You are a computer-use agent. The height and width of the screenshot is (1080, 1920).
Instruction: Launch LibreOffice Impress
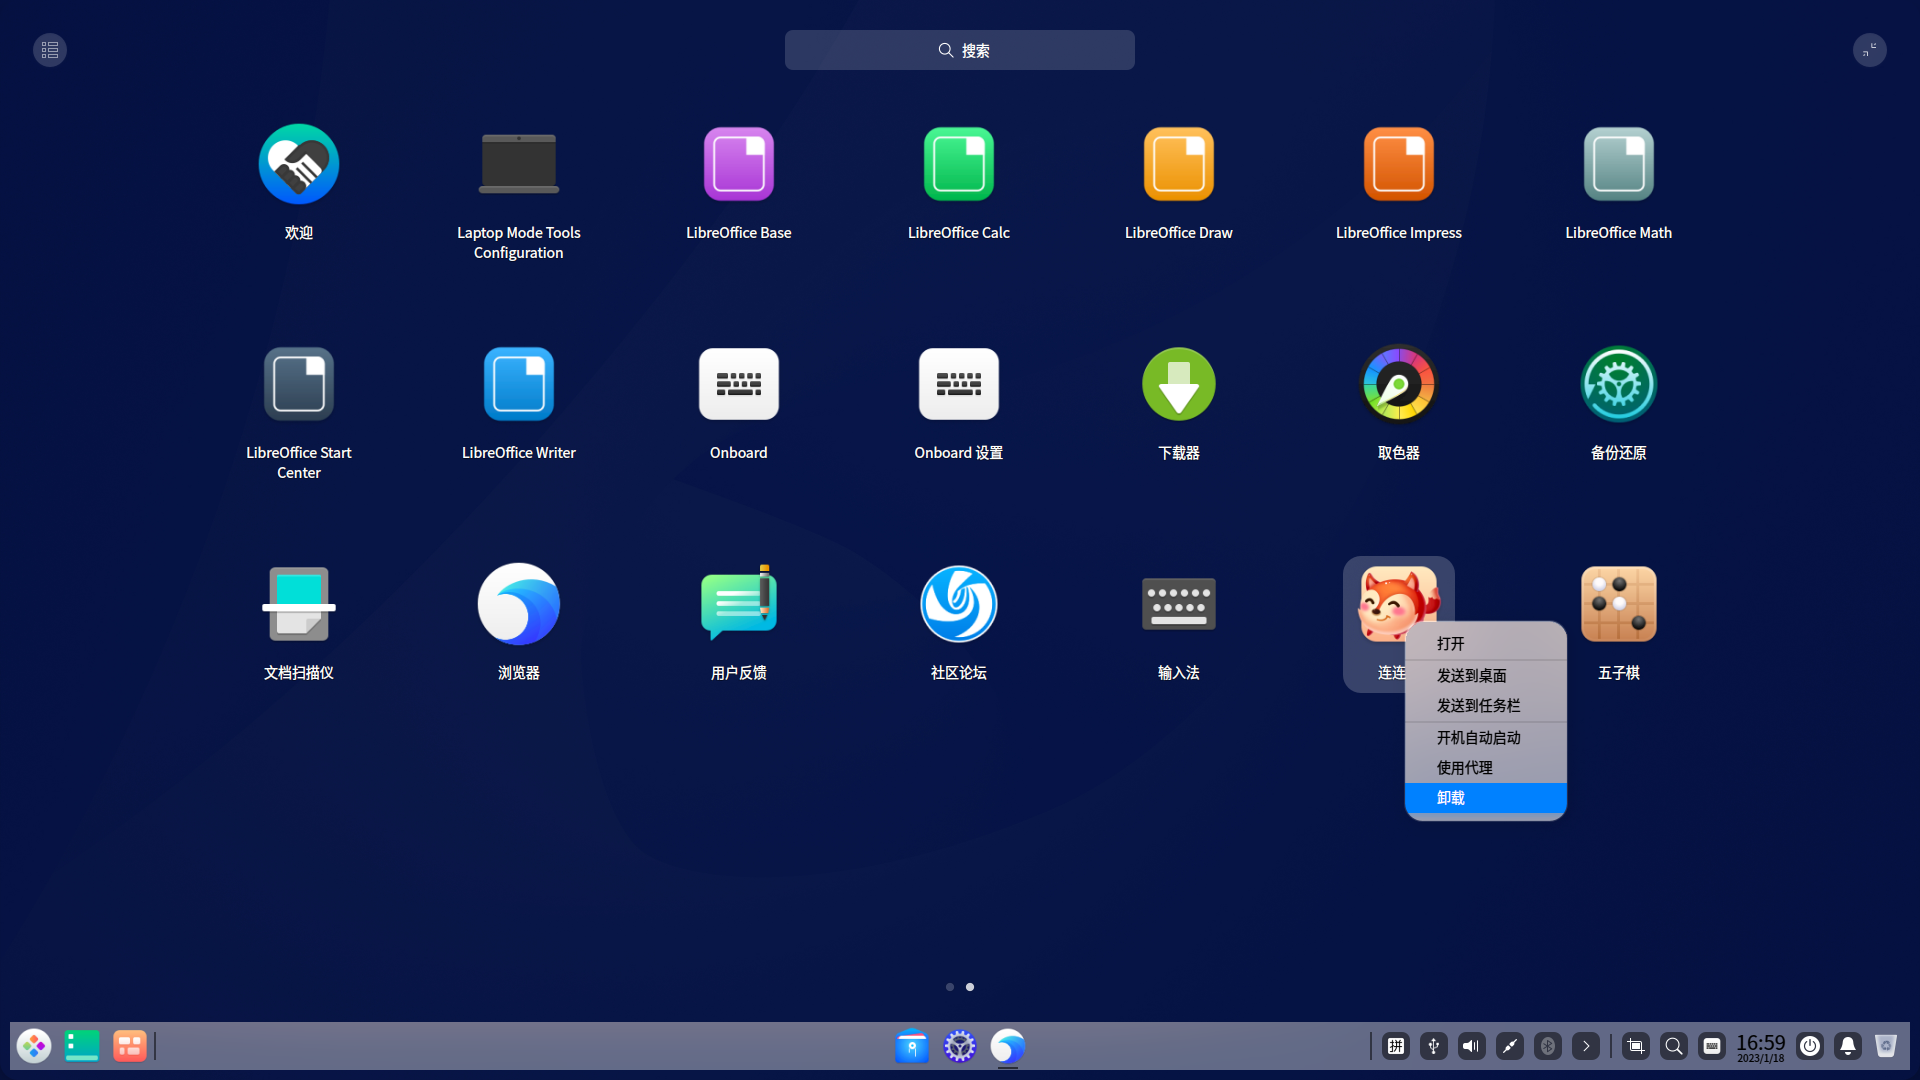1398,165
